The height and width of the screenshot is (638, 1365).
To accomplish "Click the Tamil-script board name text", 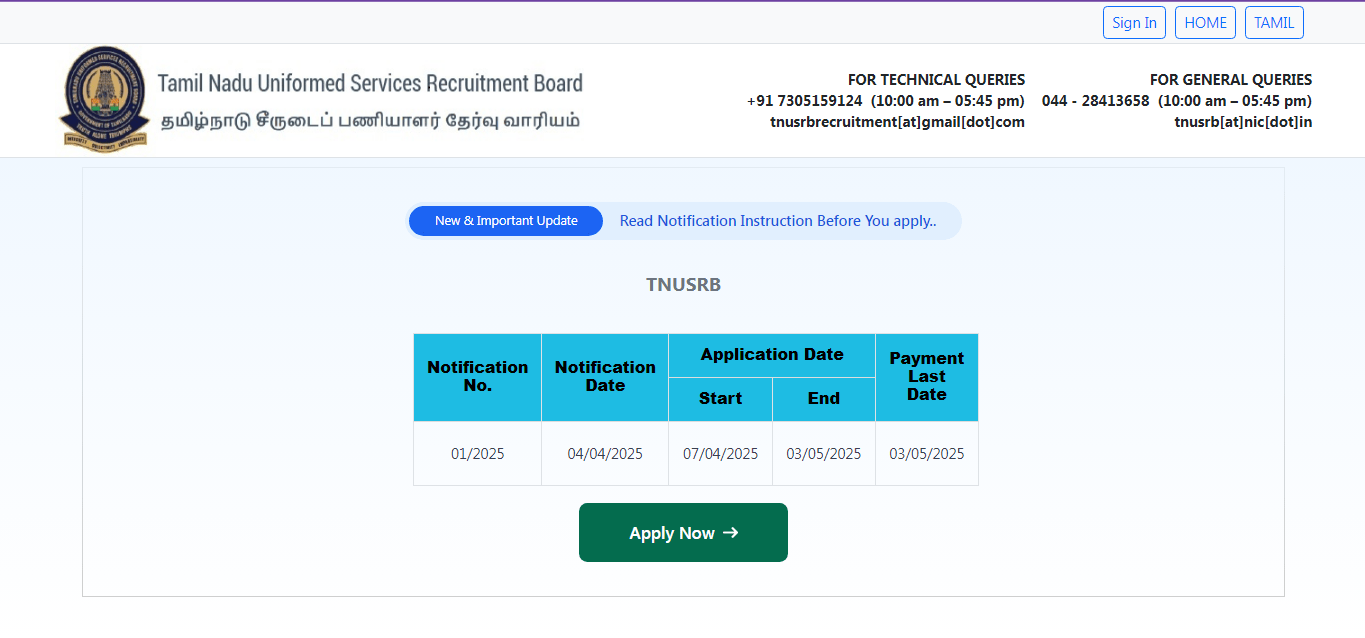I will pyautogui.click(x=370, y=121).
